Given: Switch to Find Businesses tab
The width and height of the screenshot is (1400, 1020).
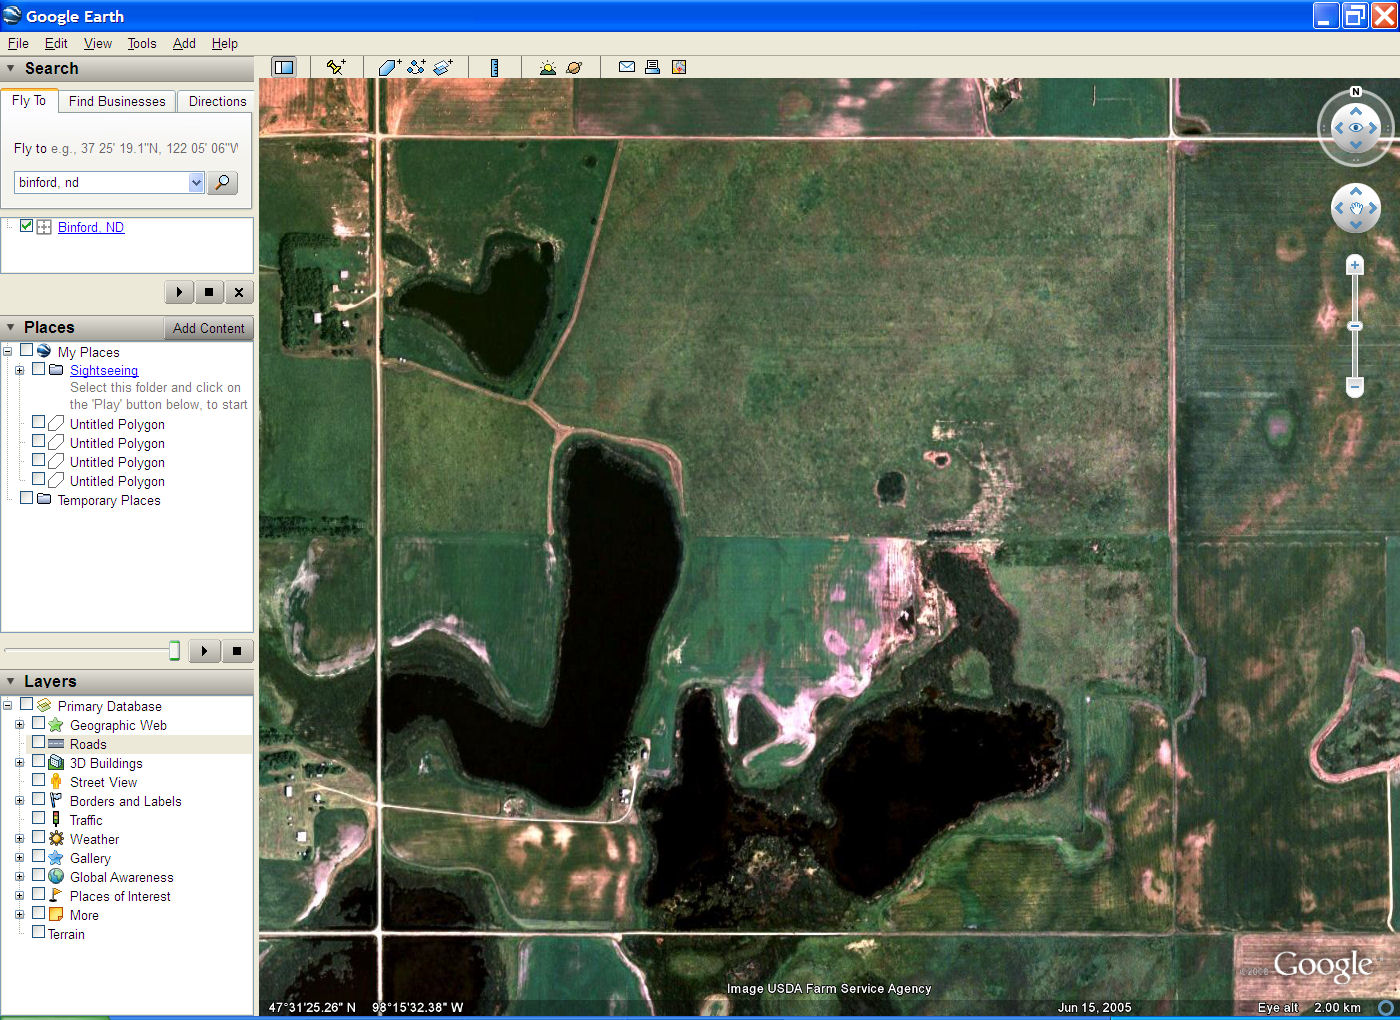Looking at the screenshot, I should pyautogui.click(x=117, y=101).
